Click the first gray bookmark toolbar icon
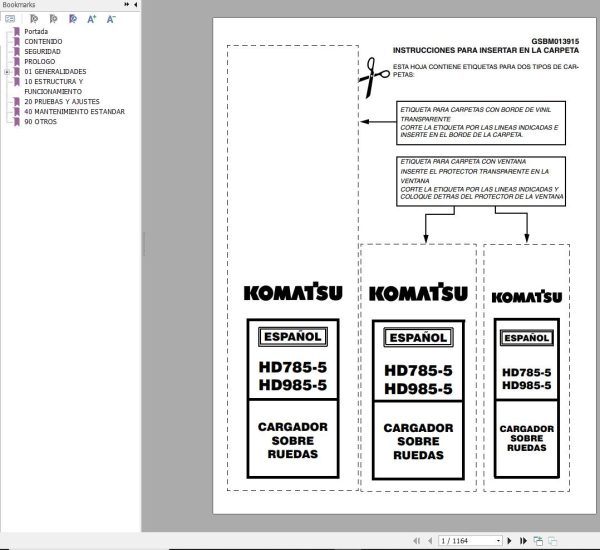Viewport: 600px width, 550px height. point(34,19)
